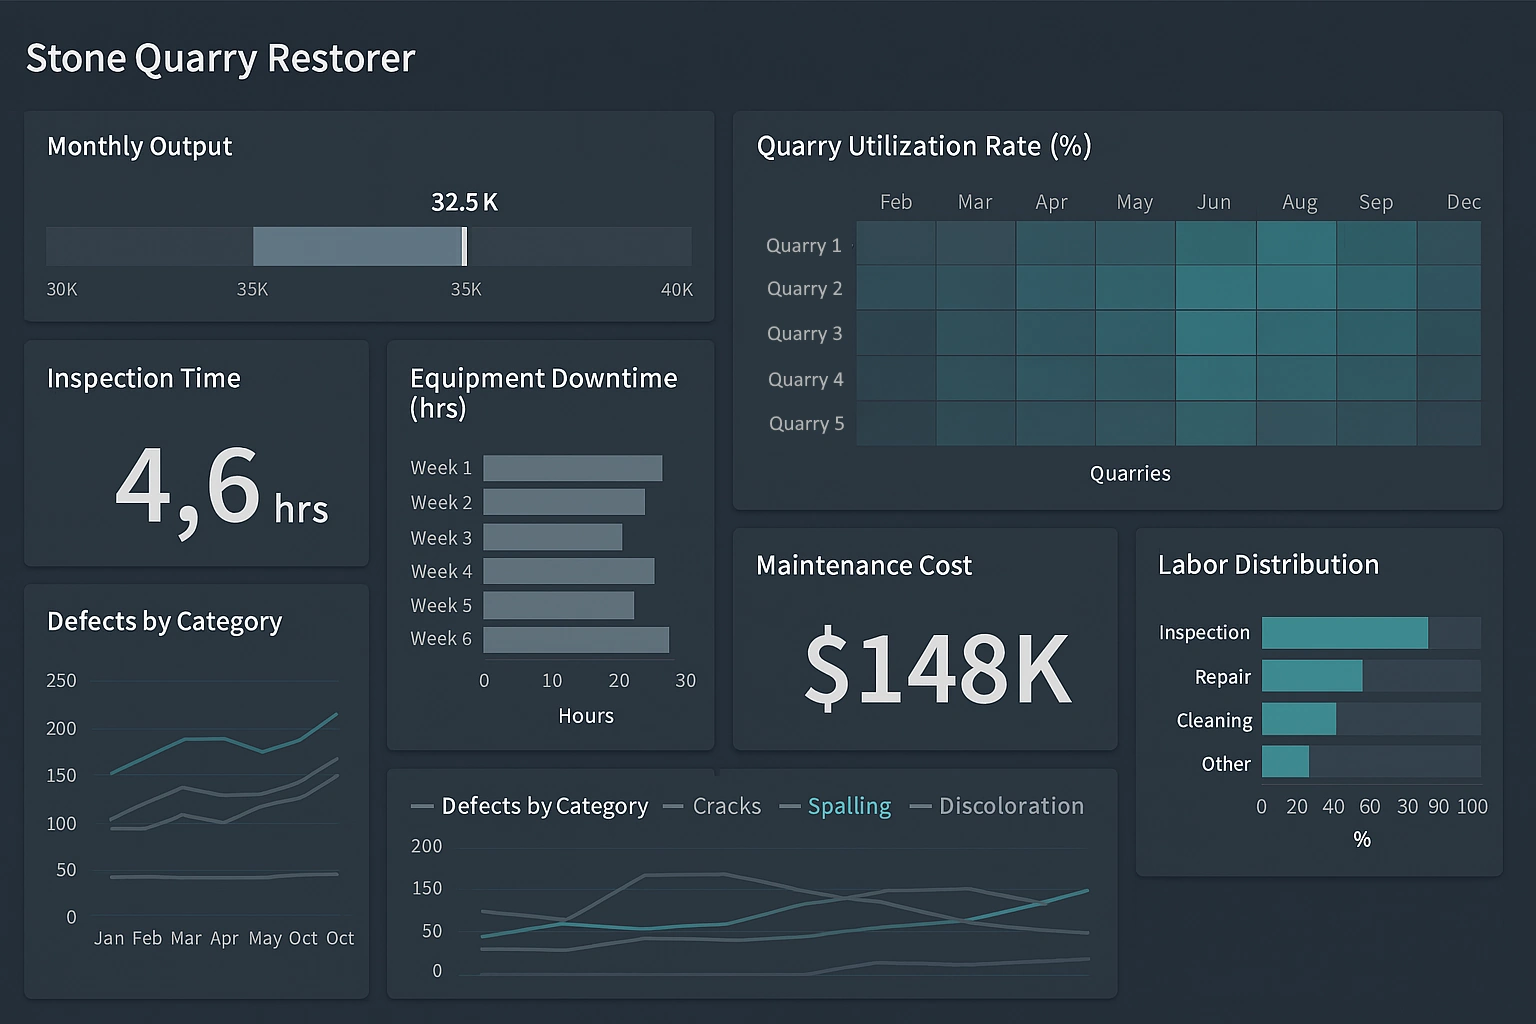Select the Cleaning bar in Labor Distribution

(1300, 719)
